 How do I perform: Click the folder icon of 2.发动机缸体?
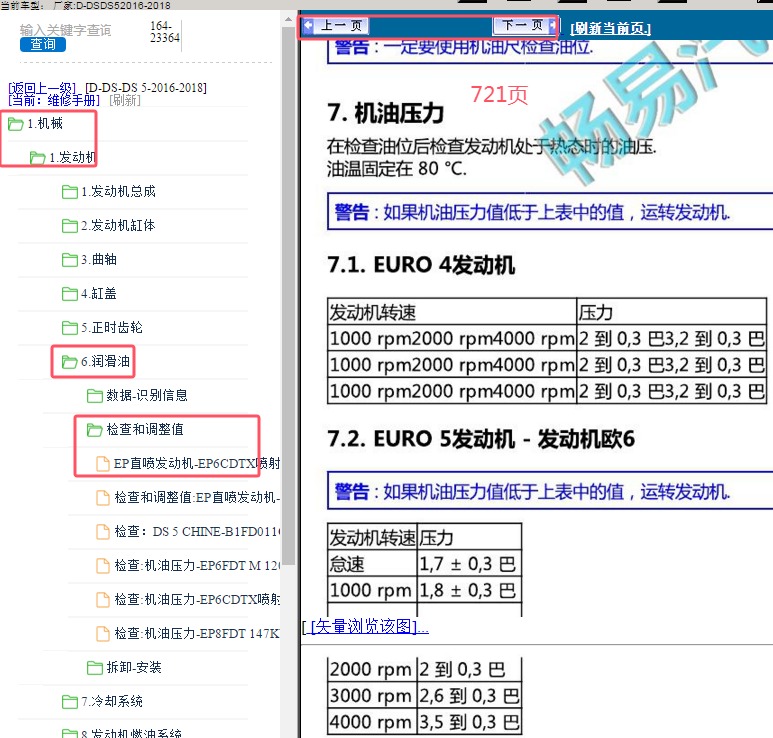click(x=70, y=226)
